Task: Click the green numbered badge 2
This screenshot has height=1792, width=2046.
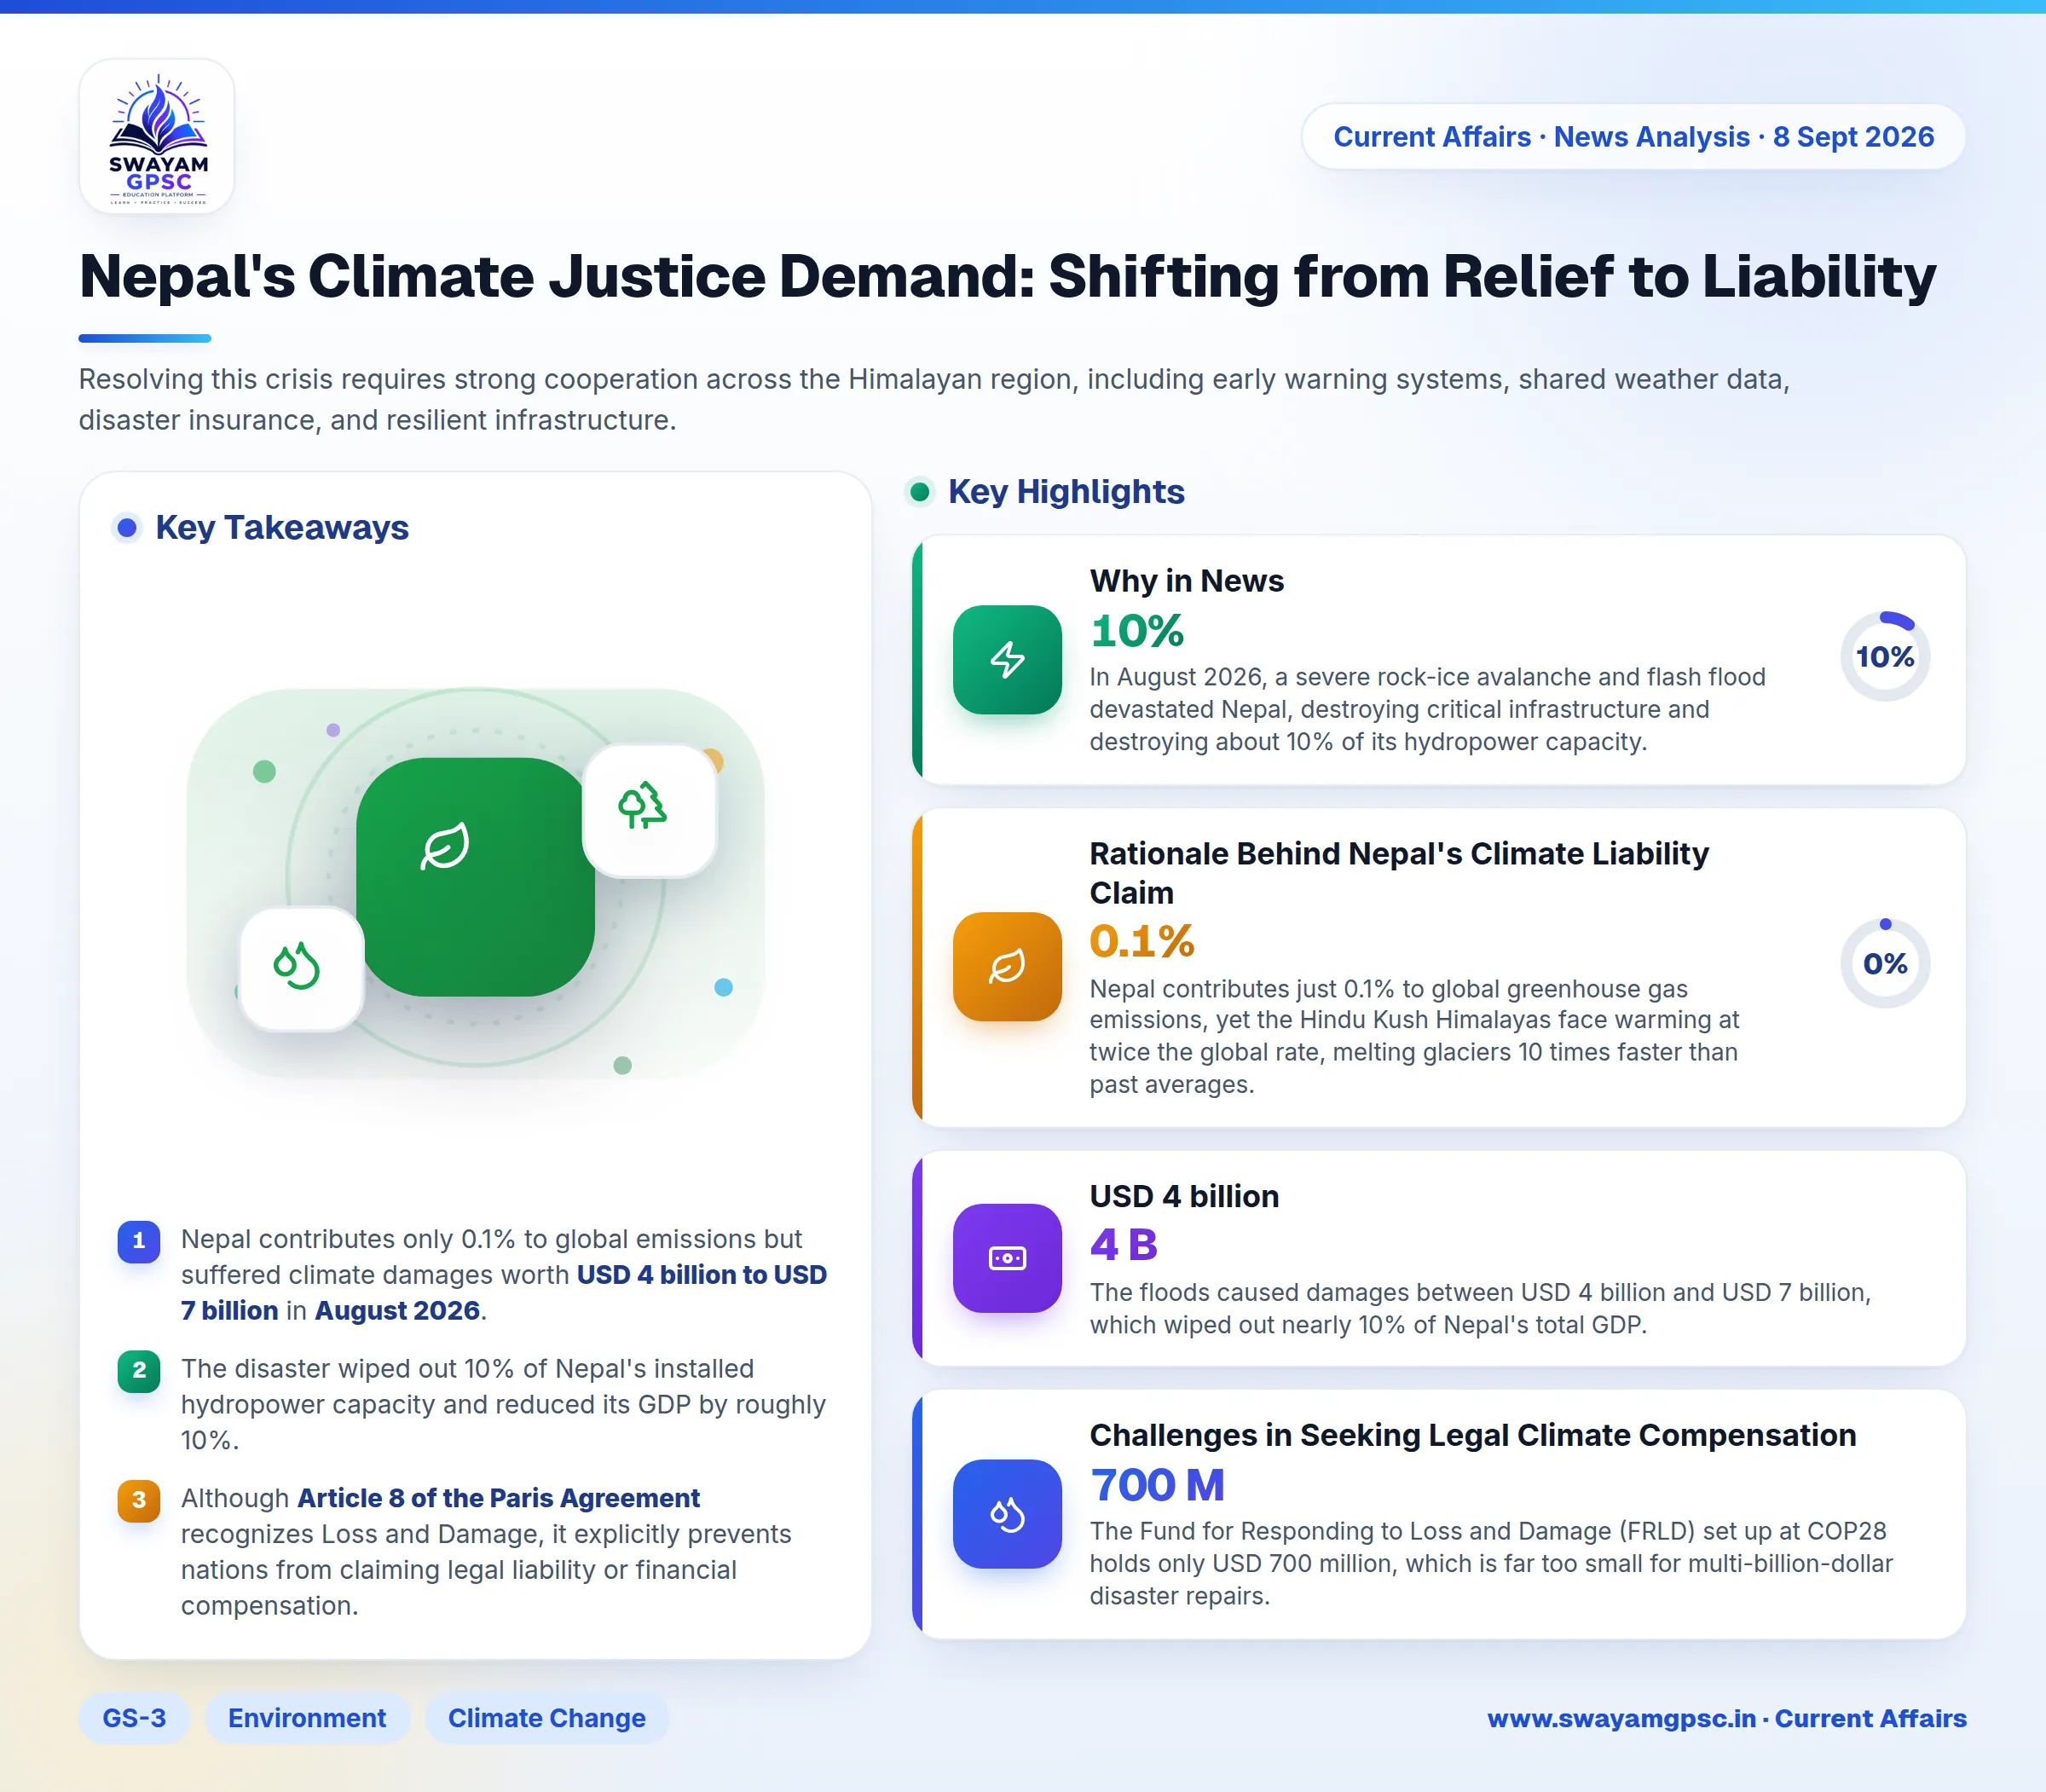Action: point(139,1371)
